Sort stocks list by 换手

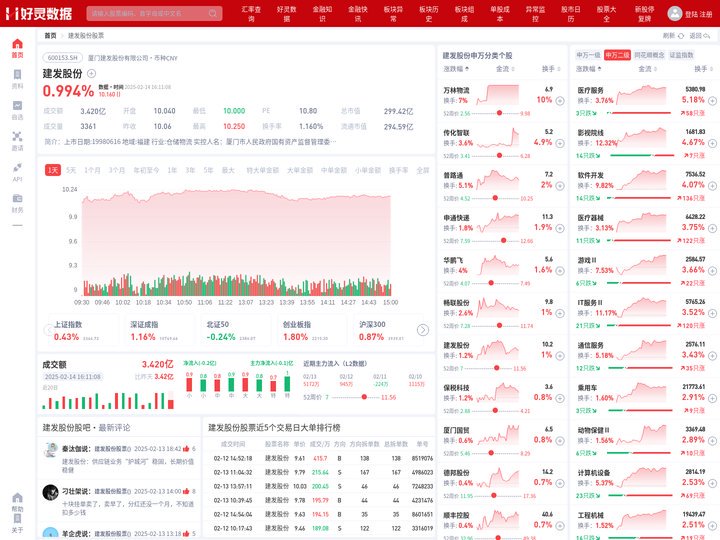click(x=551, y=69)
